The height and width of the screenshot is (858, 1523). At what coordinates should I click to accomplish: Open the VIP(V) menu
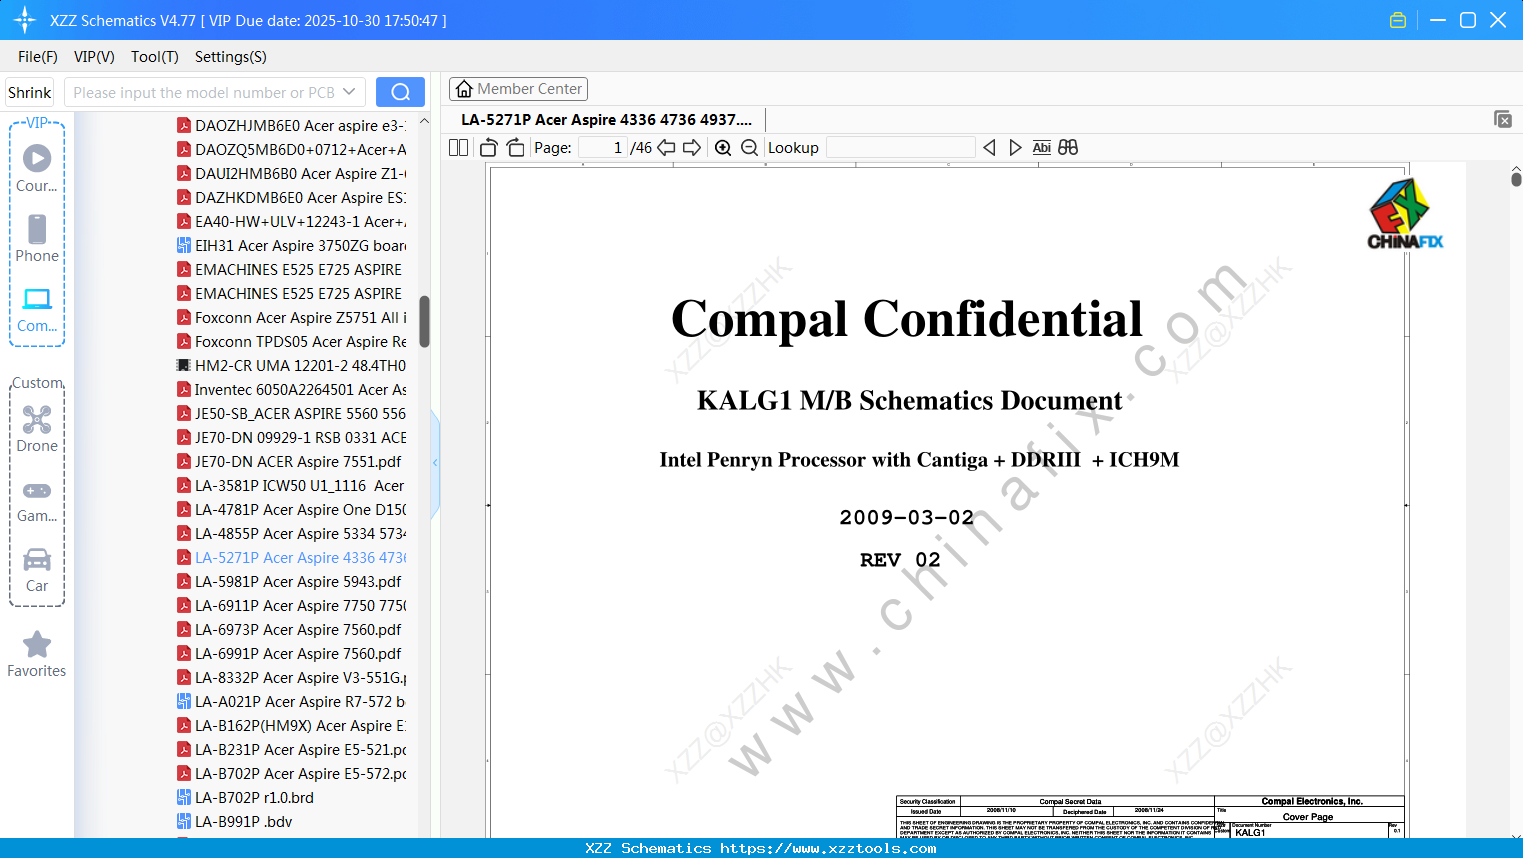tap(94, 57)
